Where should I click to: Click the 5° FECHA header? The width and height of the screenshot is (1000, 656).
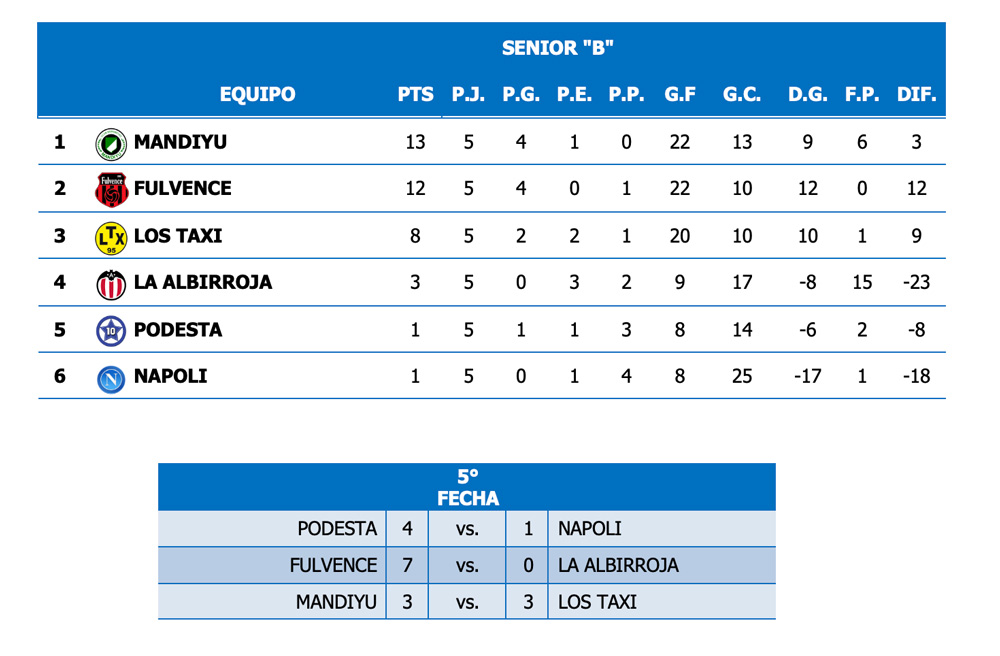click(467, 487)
